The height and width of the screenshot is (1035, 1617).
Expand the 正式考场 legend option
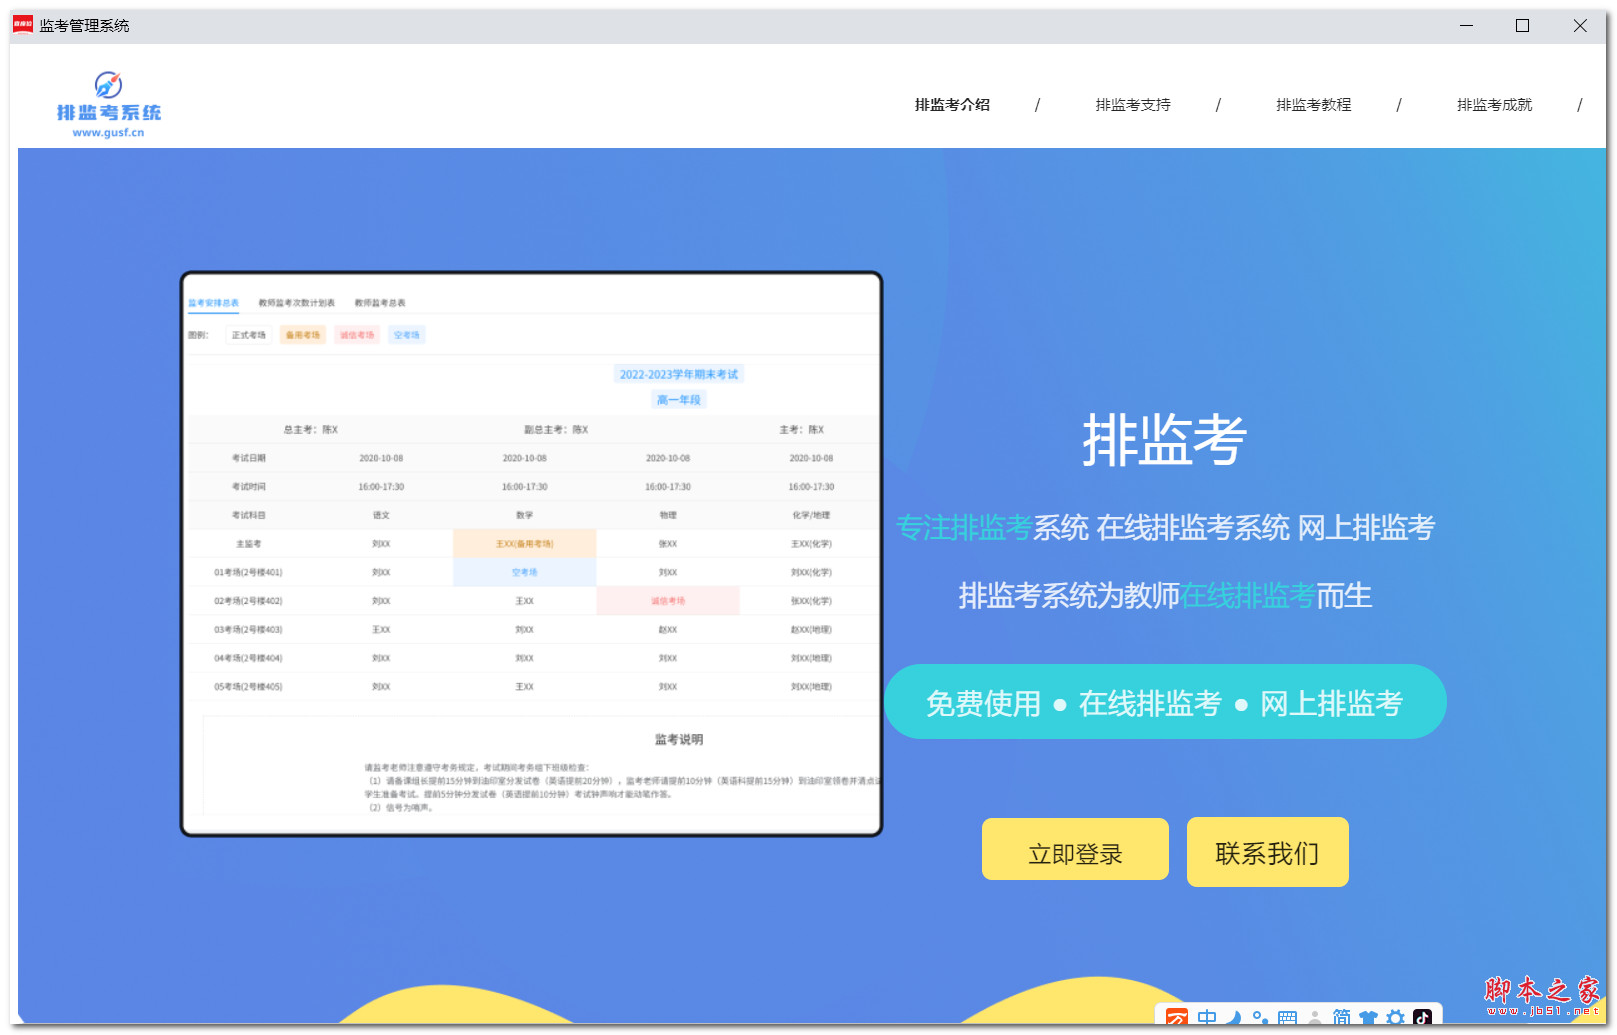tap(249, 335)
